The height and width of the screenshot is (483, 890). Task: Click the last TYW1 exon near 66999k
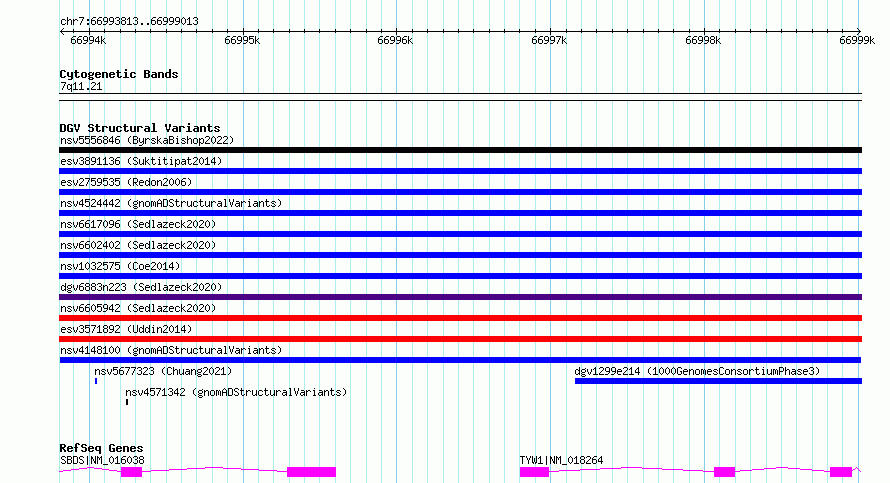[x=841, y=472]
